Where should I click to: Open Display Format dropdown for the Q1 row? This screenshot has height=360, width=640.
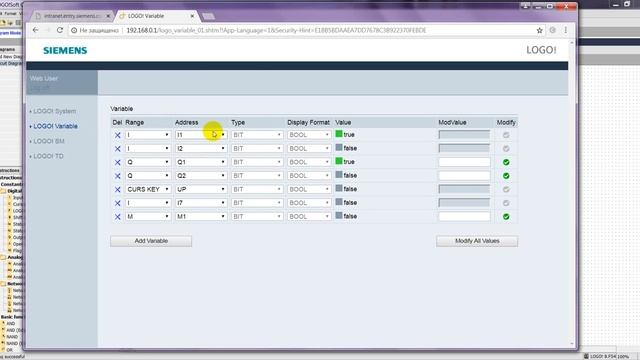point(309,162)
